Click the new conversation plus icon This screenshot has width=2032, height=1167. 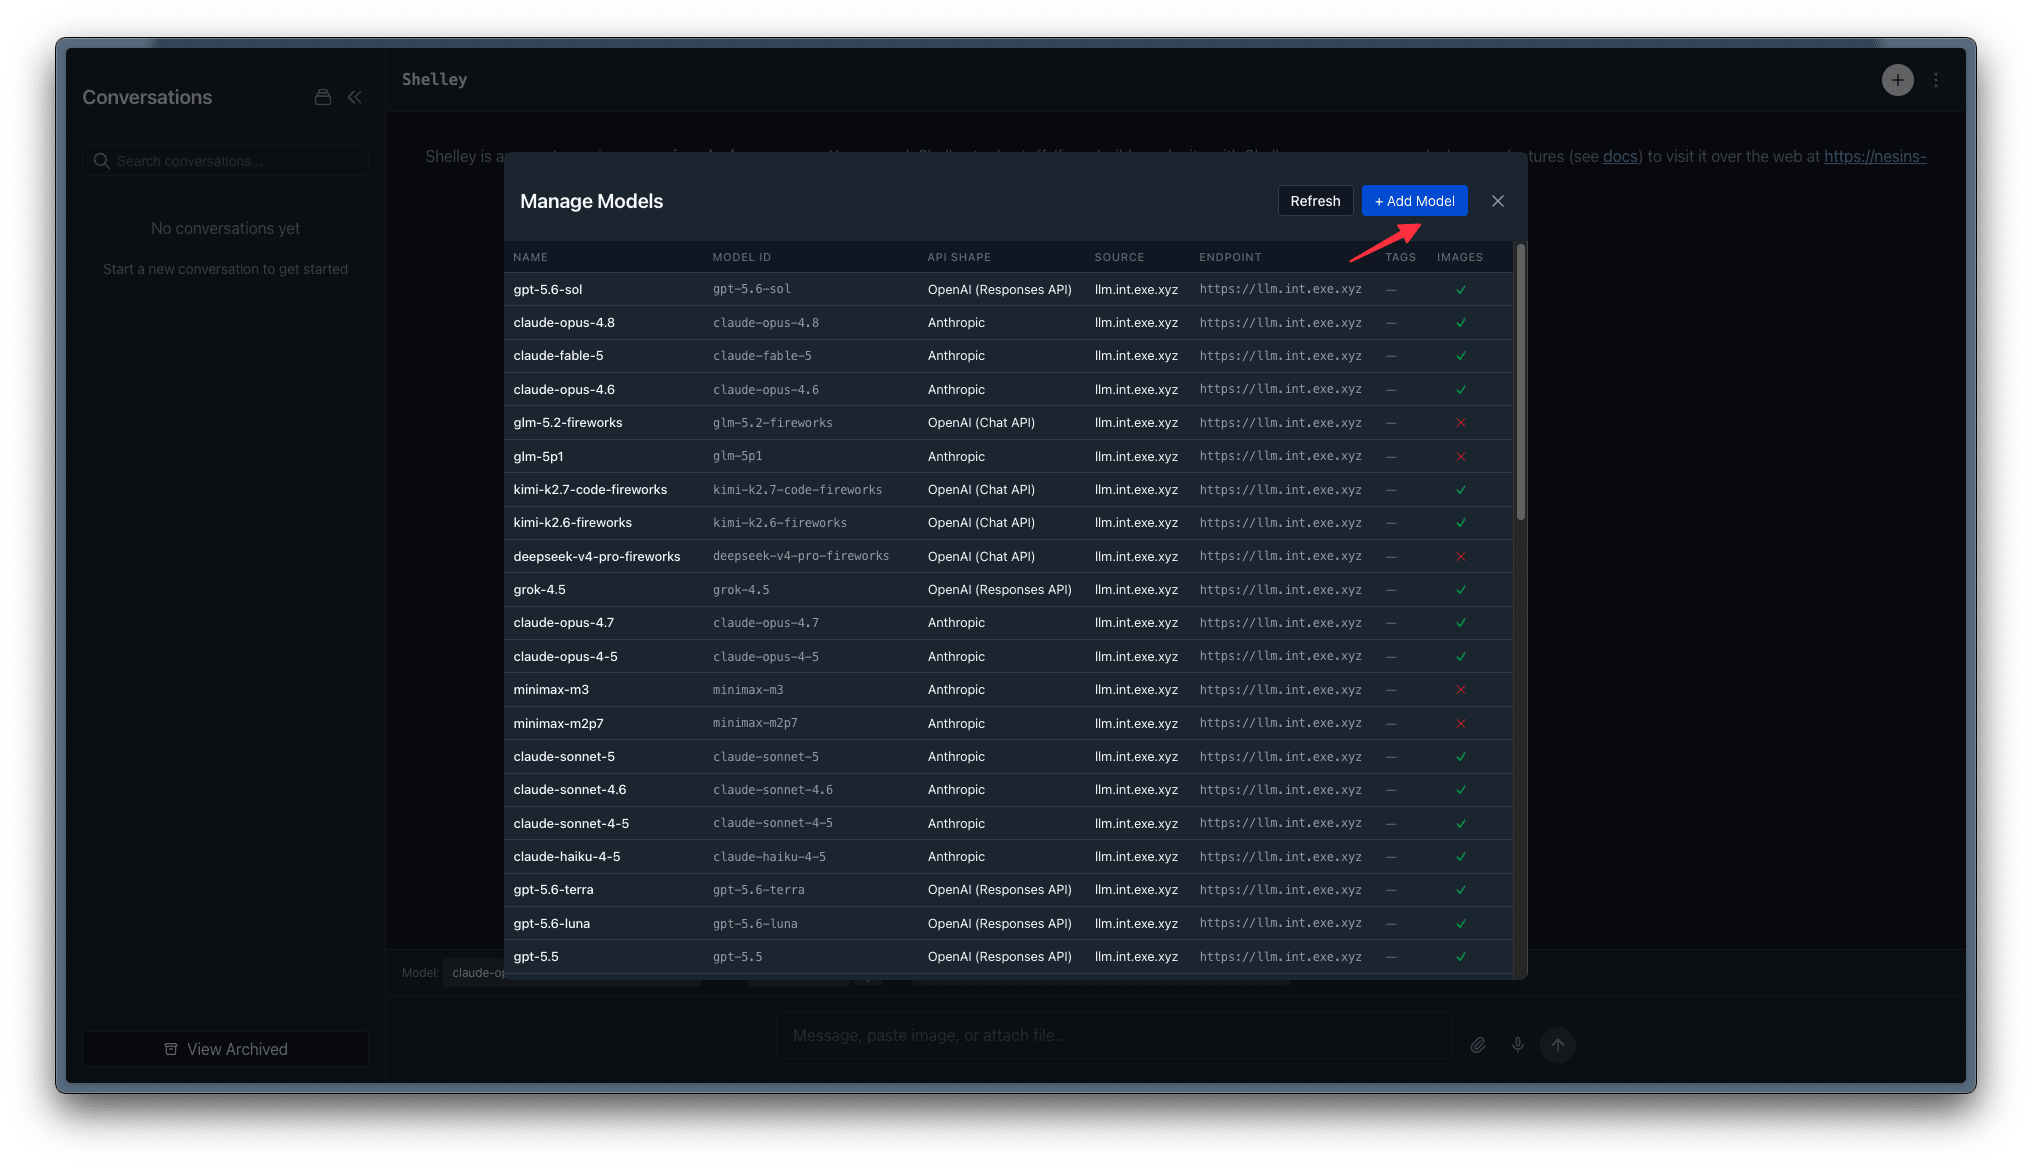pos(1897,80)
